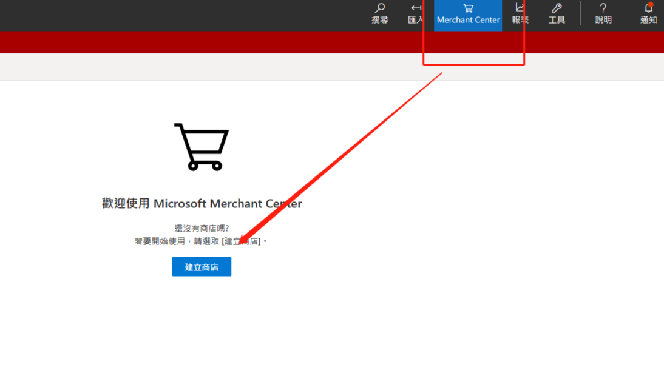The width and height of the screenshot is (664, 374).
Task: Click the 若要開始使用 instruction text
Action: coord(201,241)
